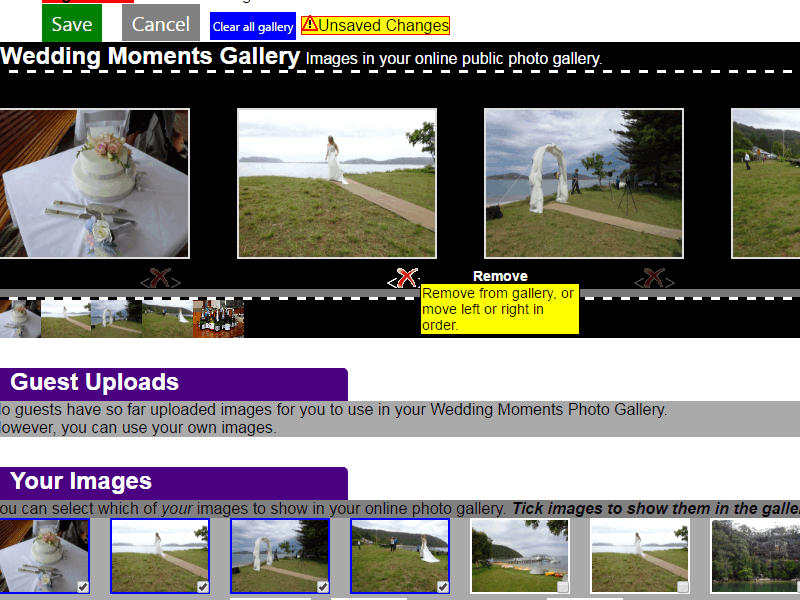Untick the bride-on-lawn image checkbox

[442, 587]
